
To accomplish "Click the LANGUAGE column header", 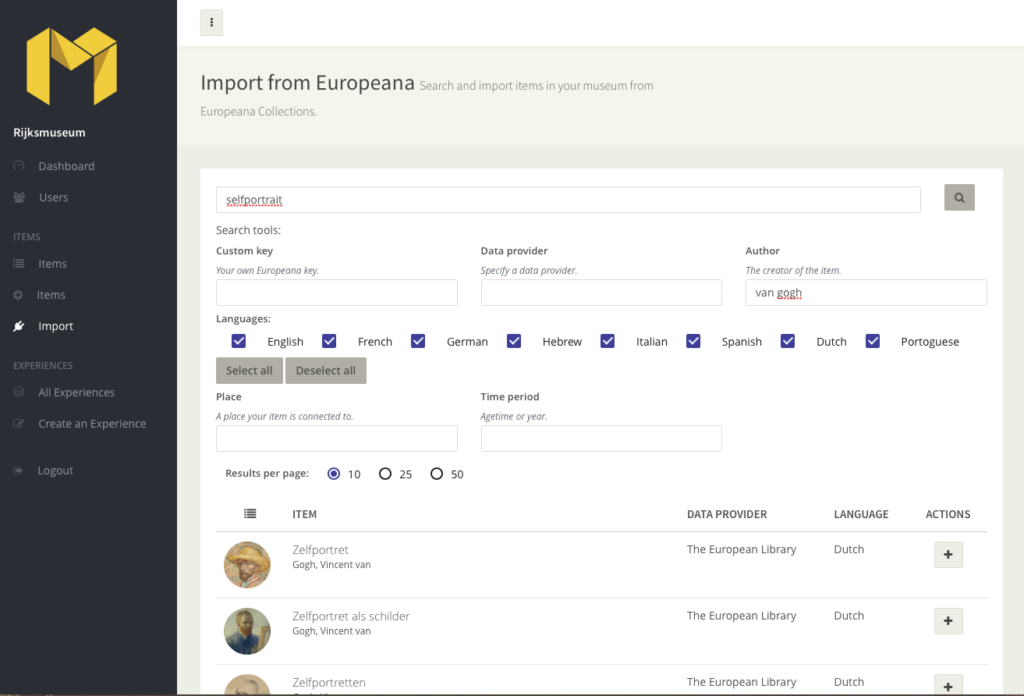I will pyautogui.click(x=861, y=514).
